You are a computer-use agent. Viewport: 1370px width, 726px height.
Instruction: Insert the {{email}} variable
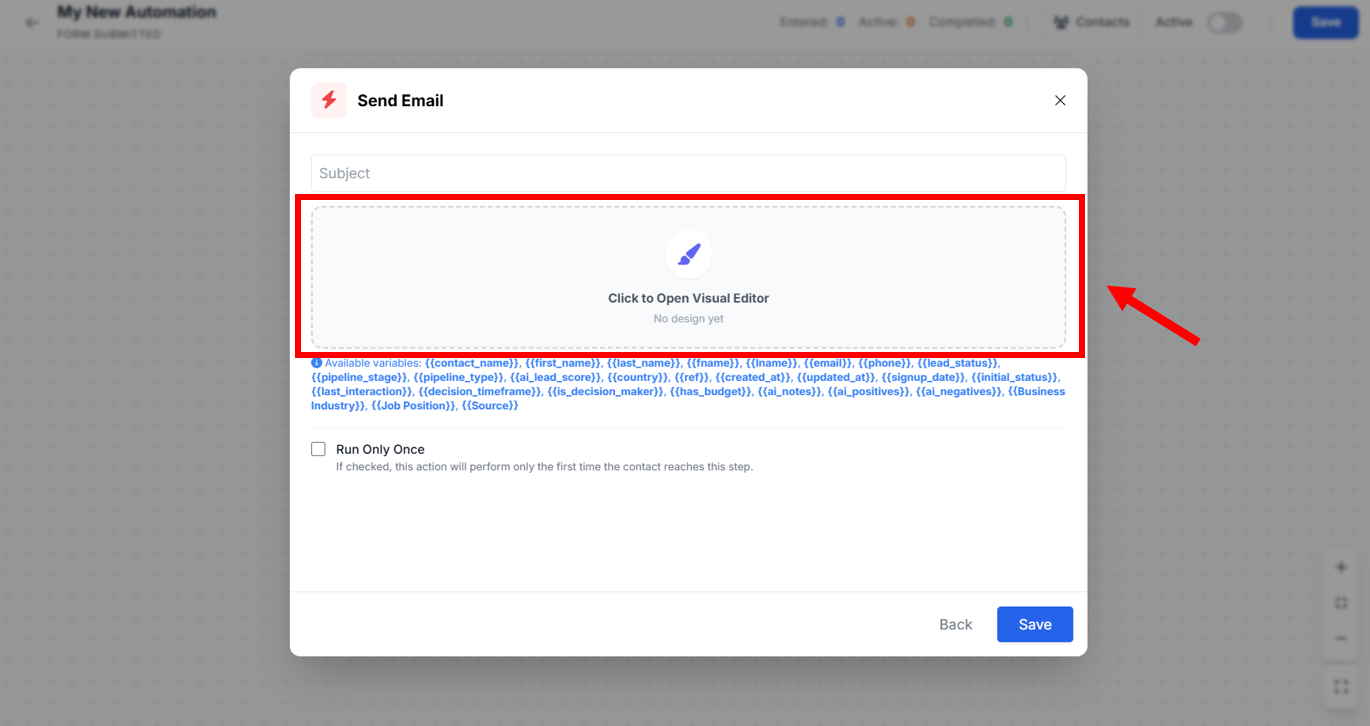(x=827, y=363)
